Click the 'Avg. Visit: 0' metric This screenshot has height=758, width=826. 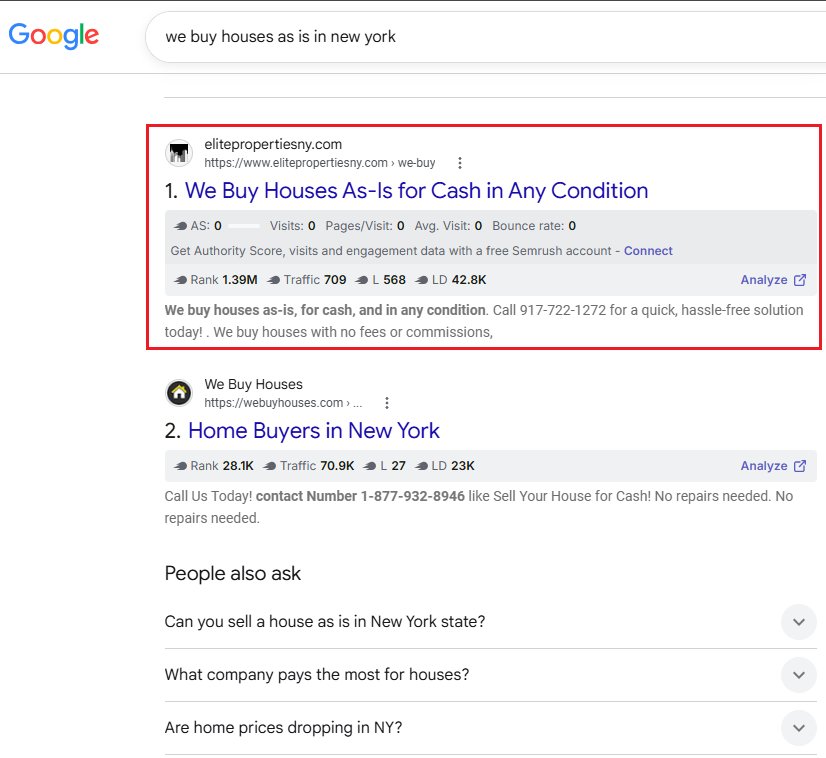coord(448,226)
